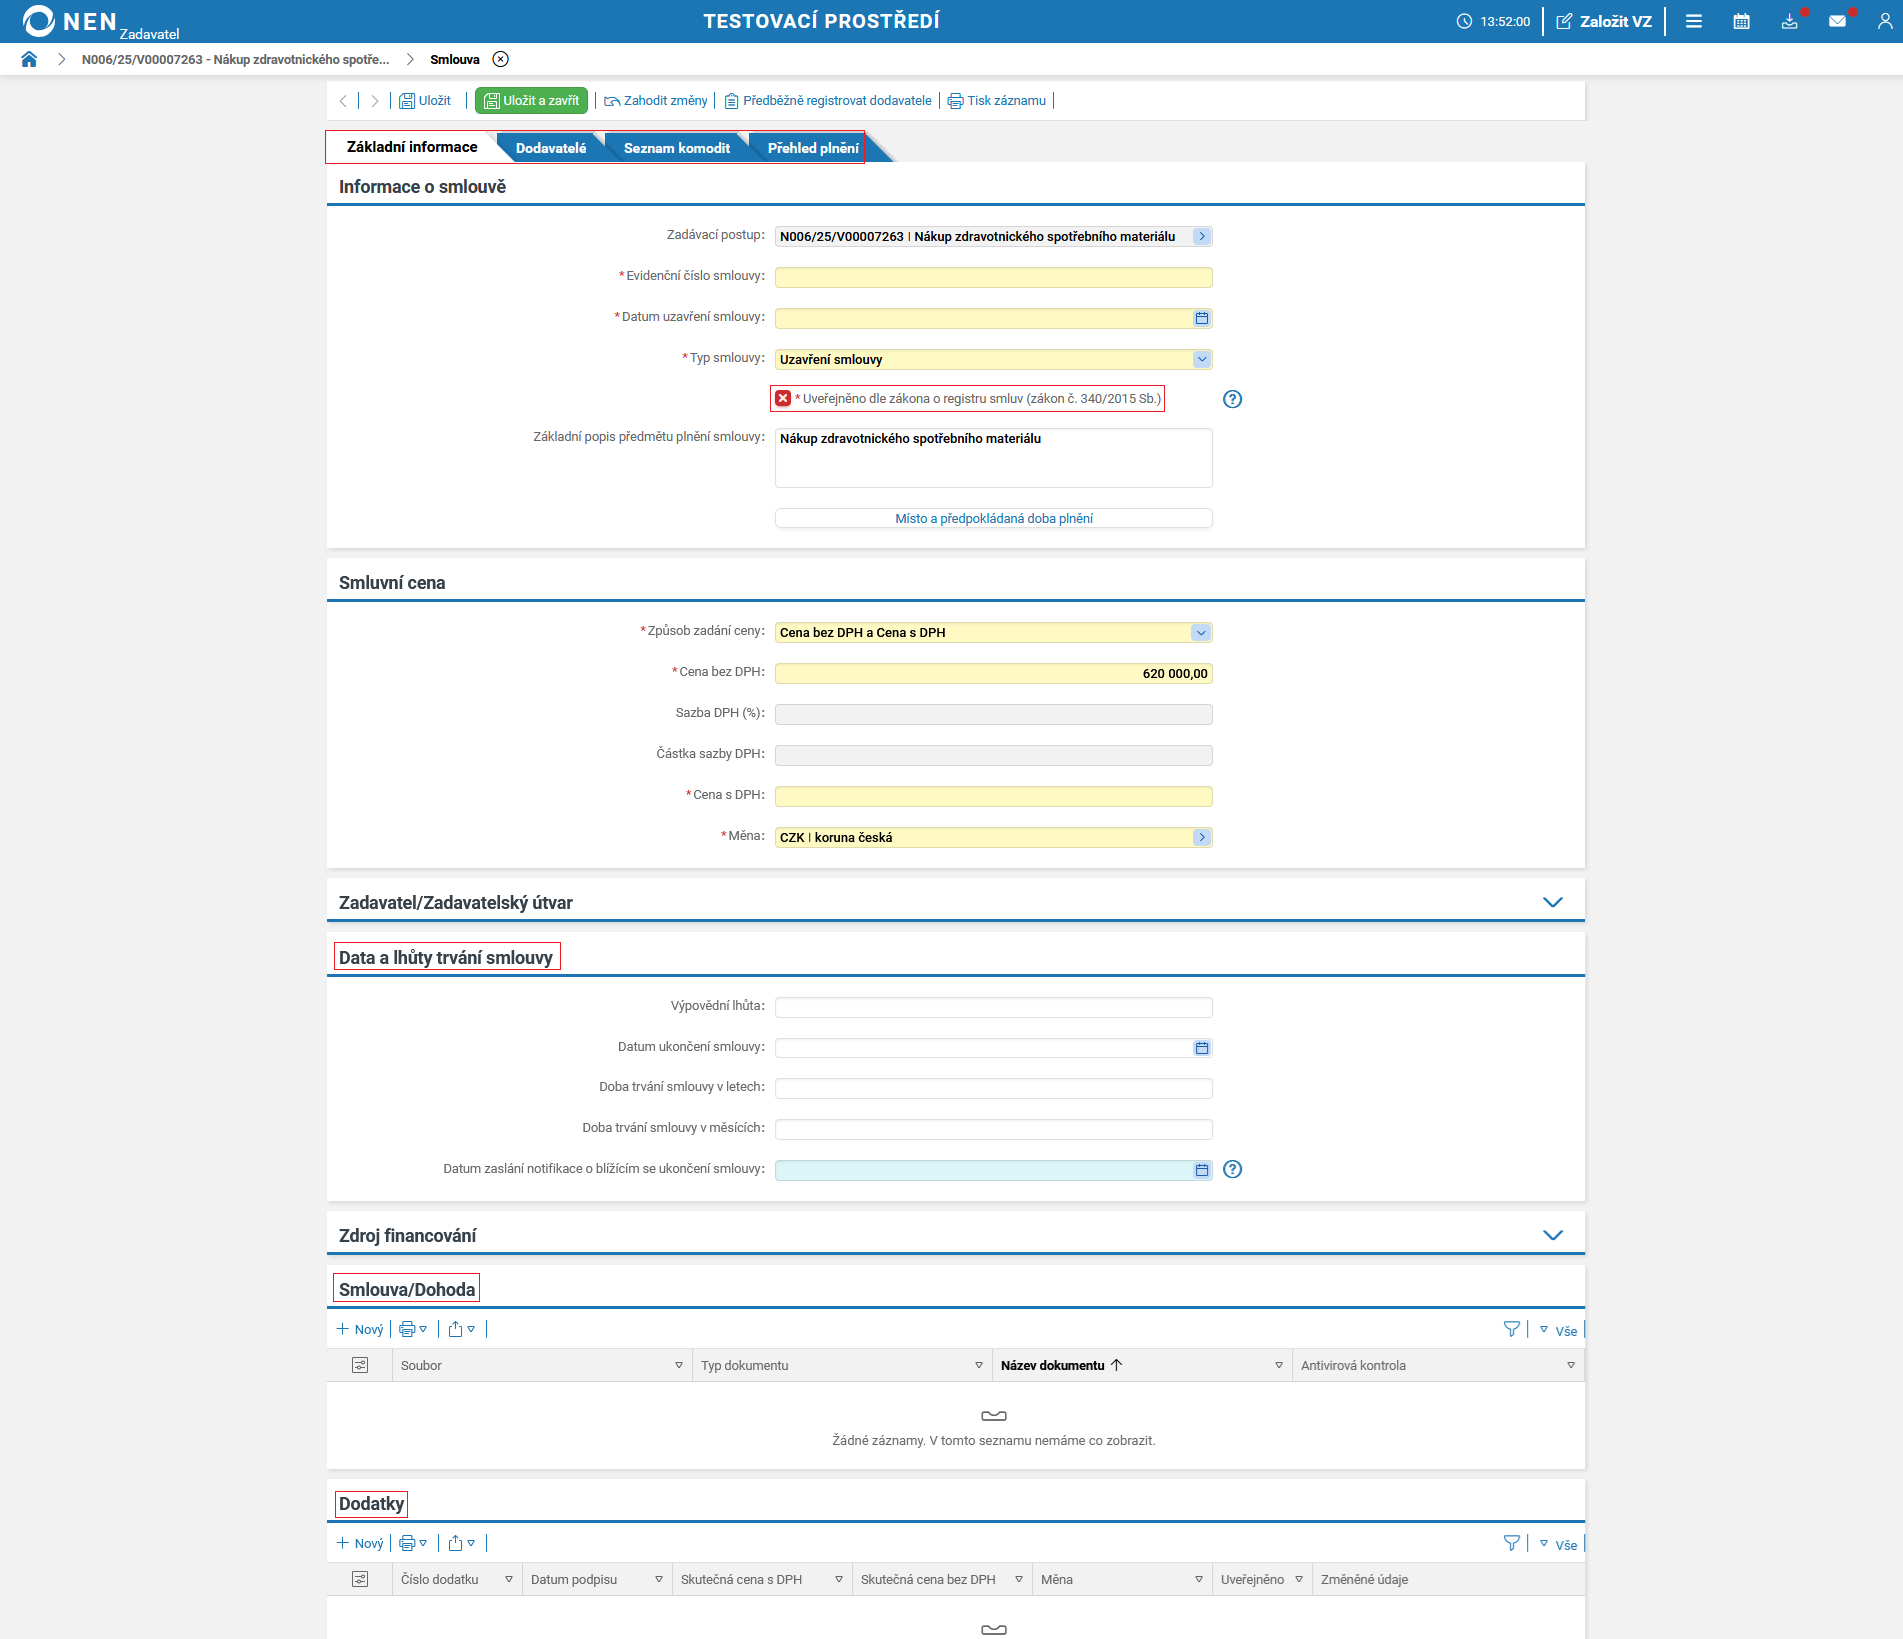1903x1639 pixels.
Task: Click the home icon in breadcrumb
Action: coord(29,59)
